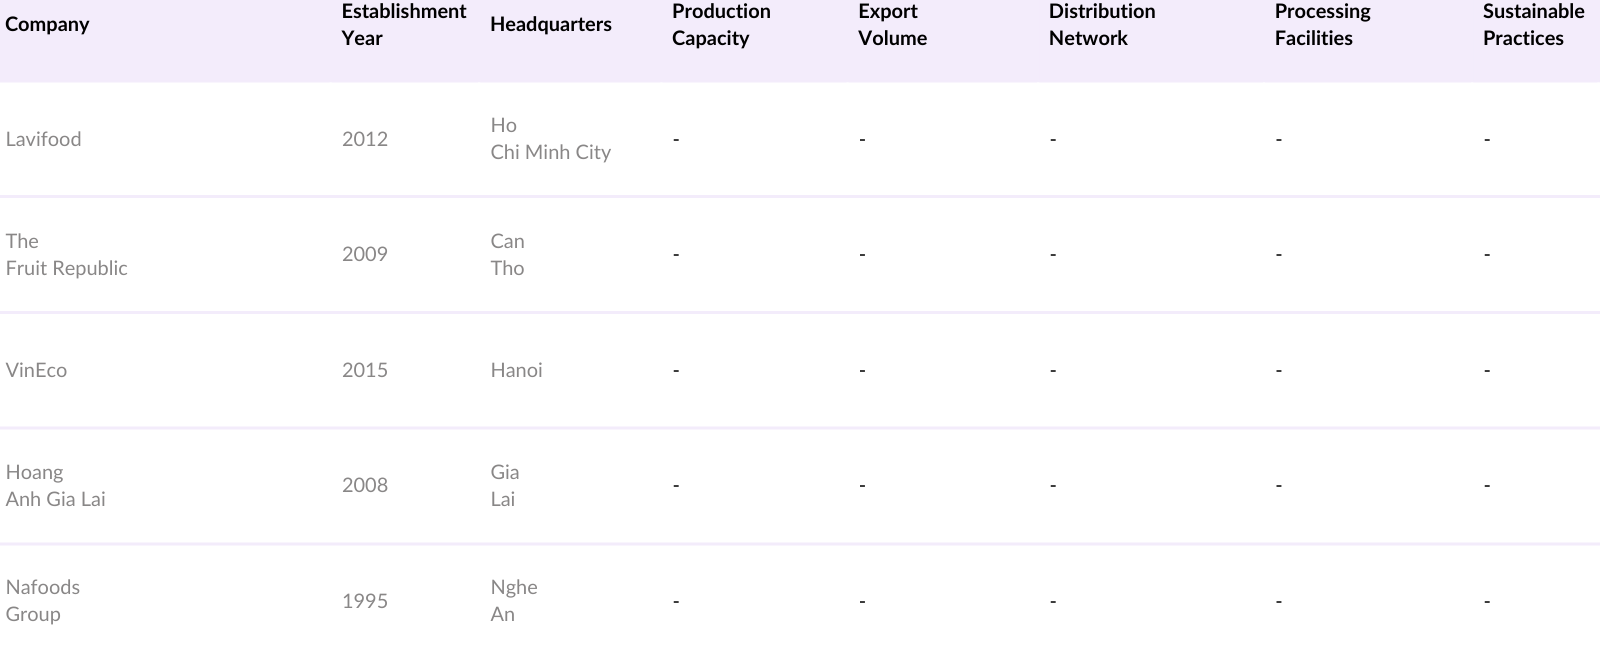Click the Ho Chi Minh City cell
This screenshot has height=653, width=1600.
pyautogui.click(x=550, y=139)
